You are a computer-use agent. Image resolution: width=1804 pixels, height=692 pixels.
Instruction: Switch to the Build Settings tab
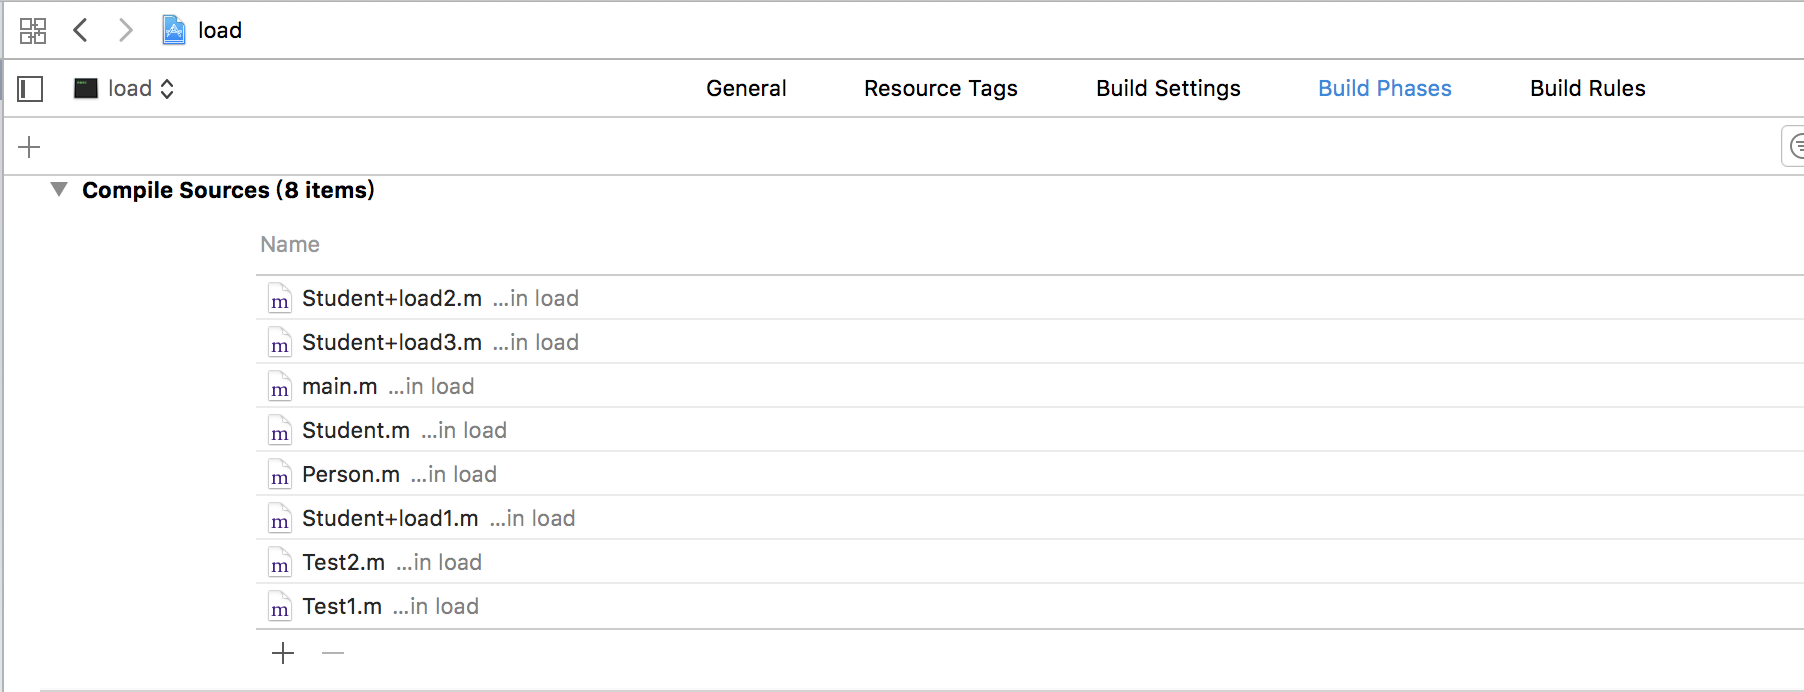(x=1168, y=89)
